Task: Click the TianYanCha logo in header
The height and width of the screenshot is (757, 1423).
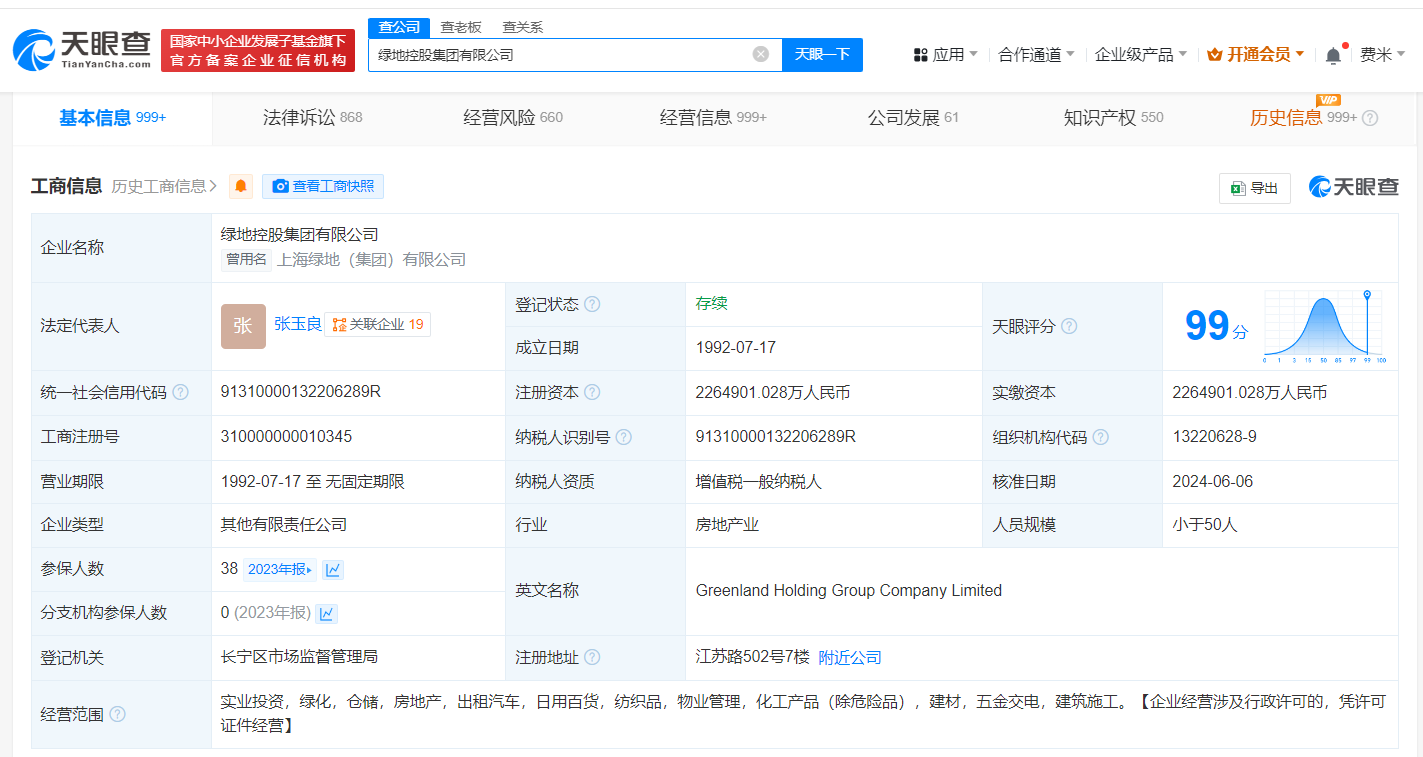Action: [82, 50]
